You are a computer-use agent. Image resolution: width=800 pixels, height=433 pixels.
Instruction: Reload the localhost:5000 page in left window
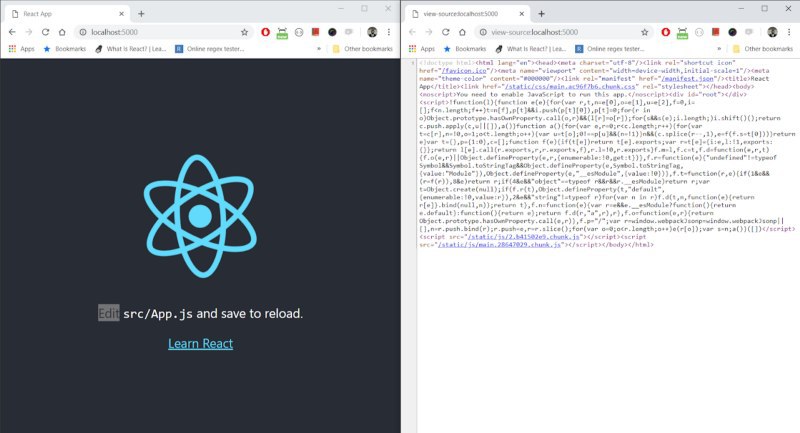[45, 32]
